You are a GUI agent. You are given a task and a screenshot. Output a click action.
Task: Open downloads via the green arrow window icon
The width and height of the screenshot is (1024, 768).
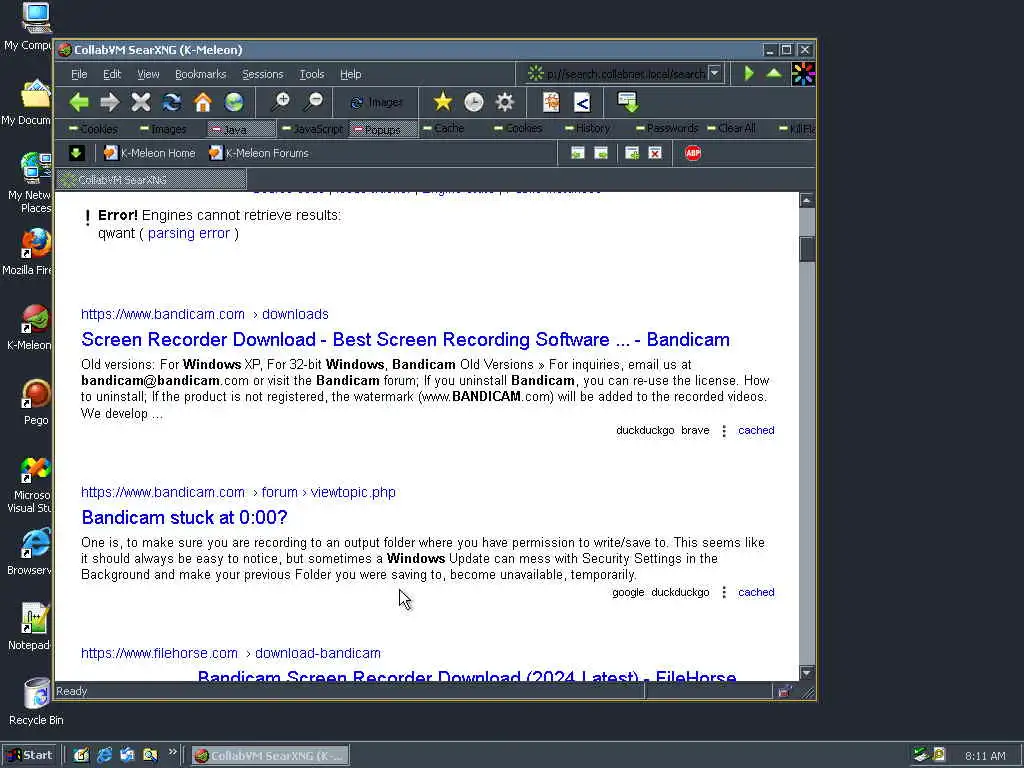pos(628,102)
